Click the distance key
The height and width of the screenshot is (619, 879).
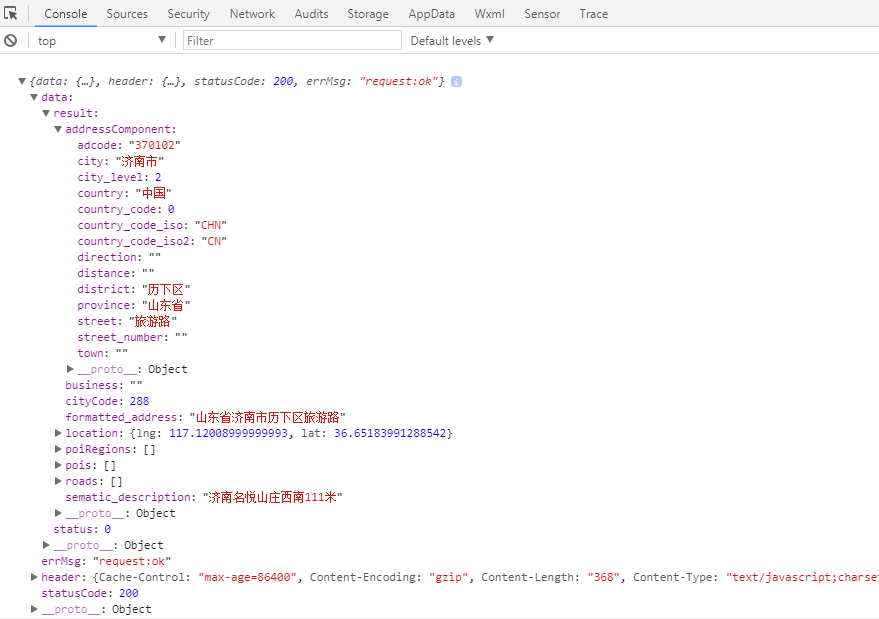point(104,273)
